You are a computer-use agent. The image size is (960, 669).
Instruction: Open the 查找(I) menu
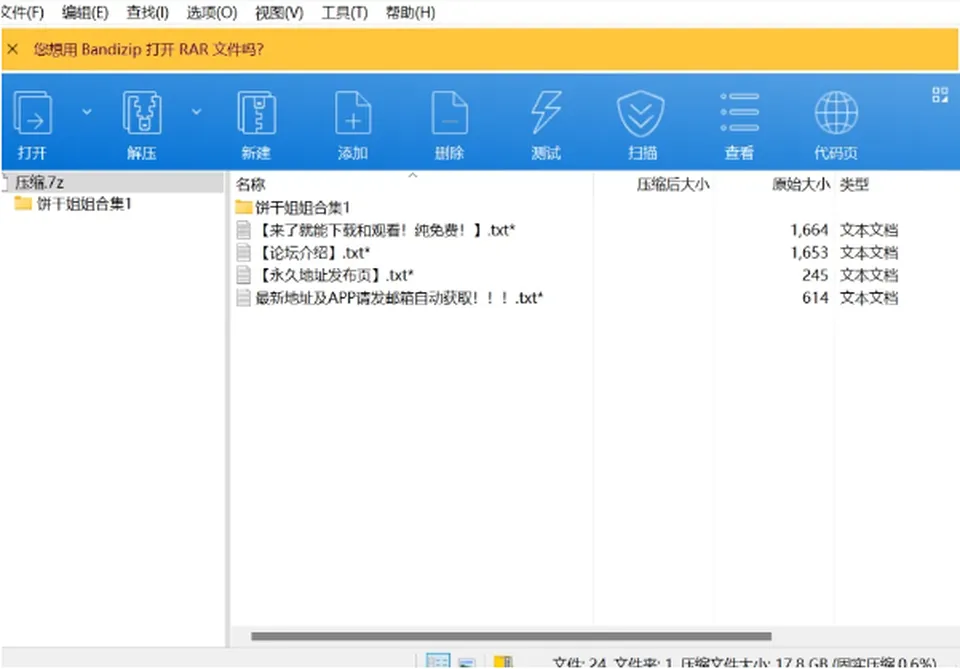(x=148, y=12)
